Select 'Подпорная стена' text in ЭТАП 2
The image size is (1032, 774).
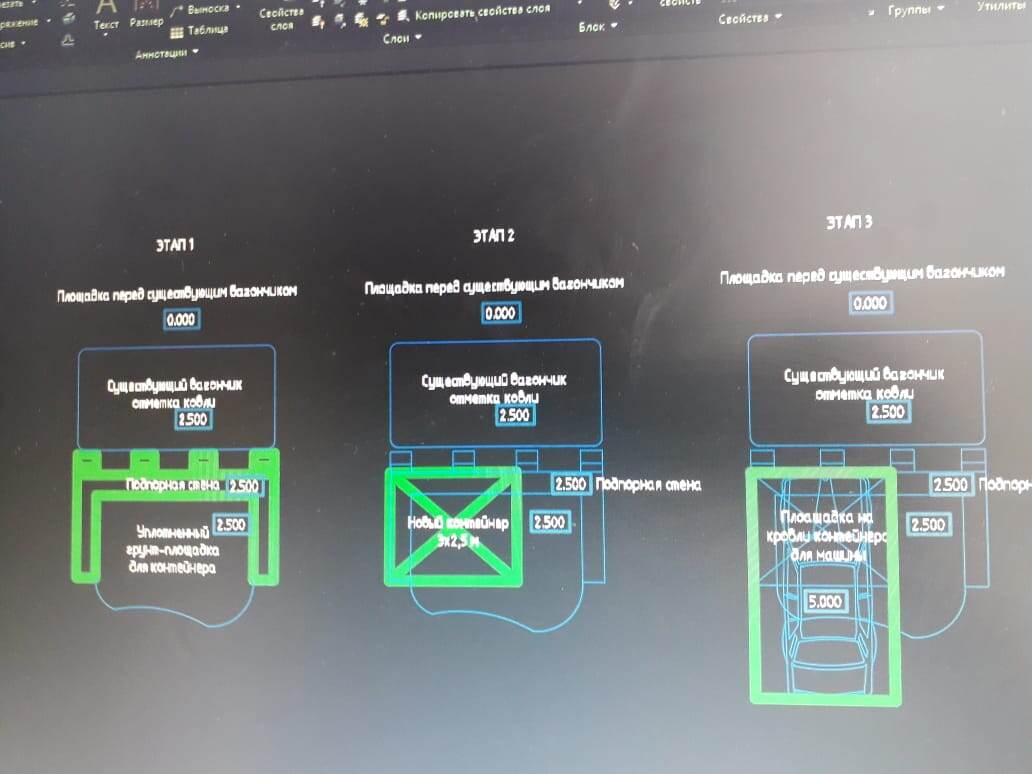648,485
